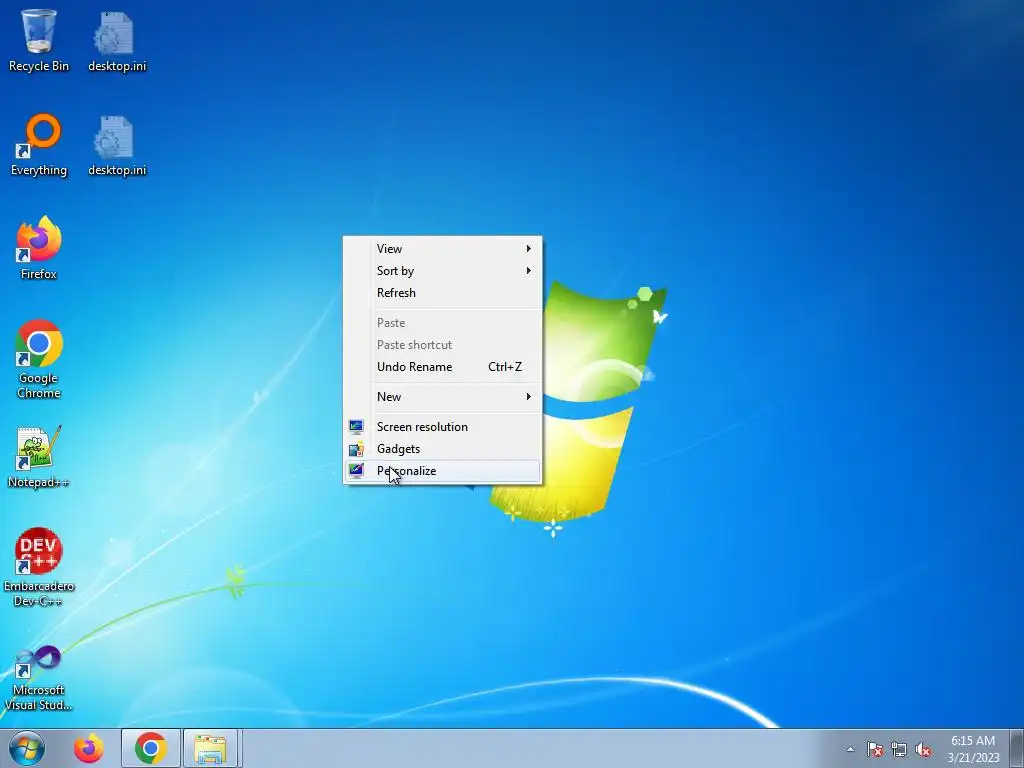The width and height of the screenshot is (1024, 768).
Task: Select the Google Chrome desktop shortcut
Action: pyautogui.click(x=39, y=359)
